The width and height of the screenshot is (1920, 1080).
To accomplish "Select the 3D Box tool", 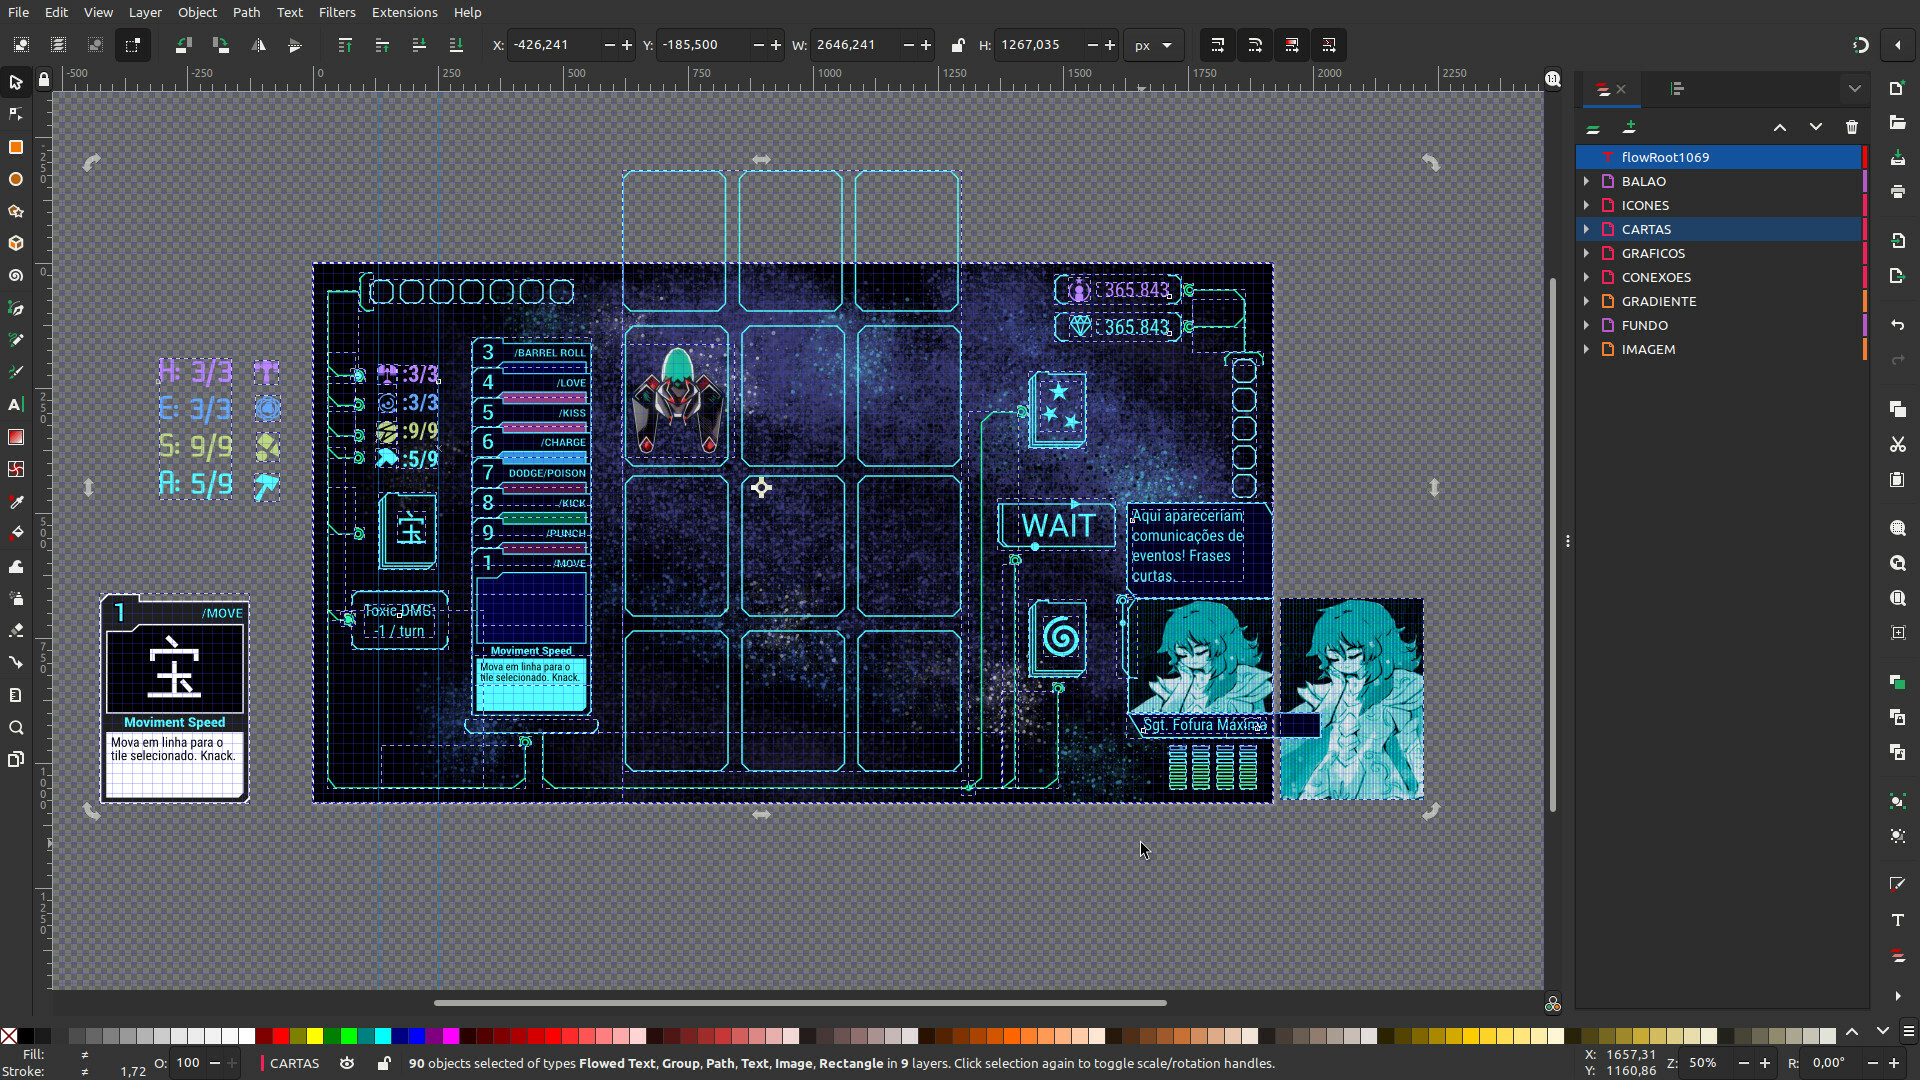I will pyautogui.click(x=16, y=243).
